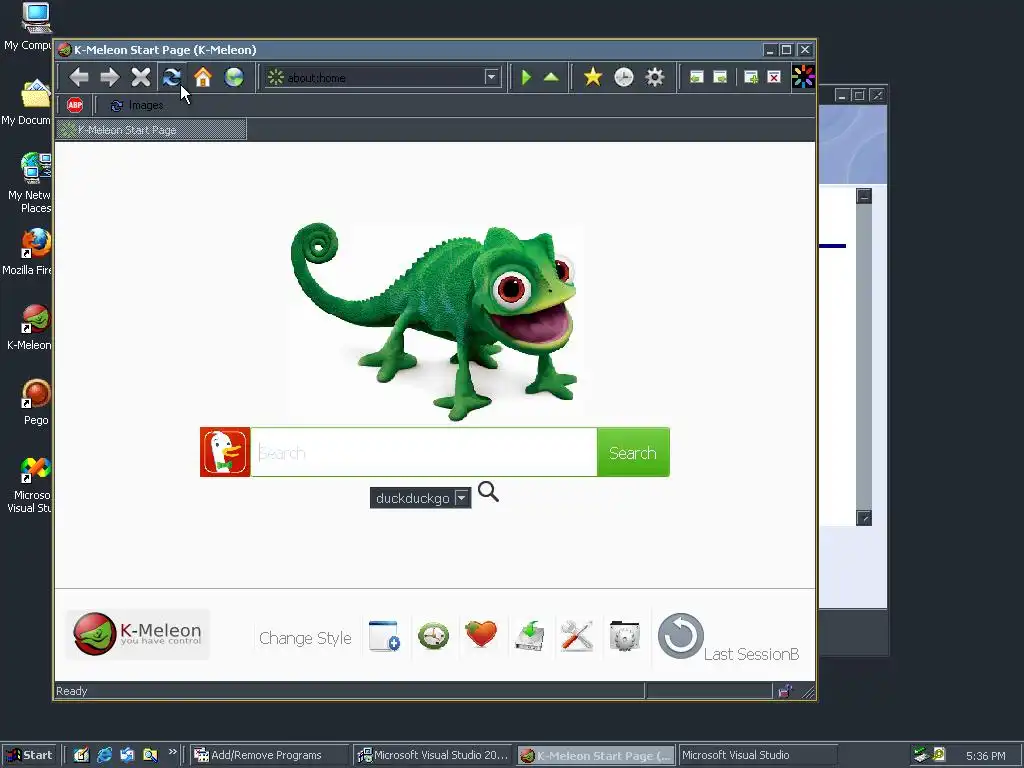The width and height of the screenshot is (1024, 768).
Task: Open the URL bar history dropdown
Action: coord(492,78)
